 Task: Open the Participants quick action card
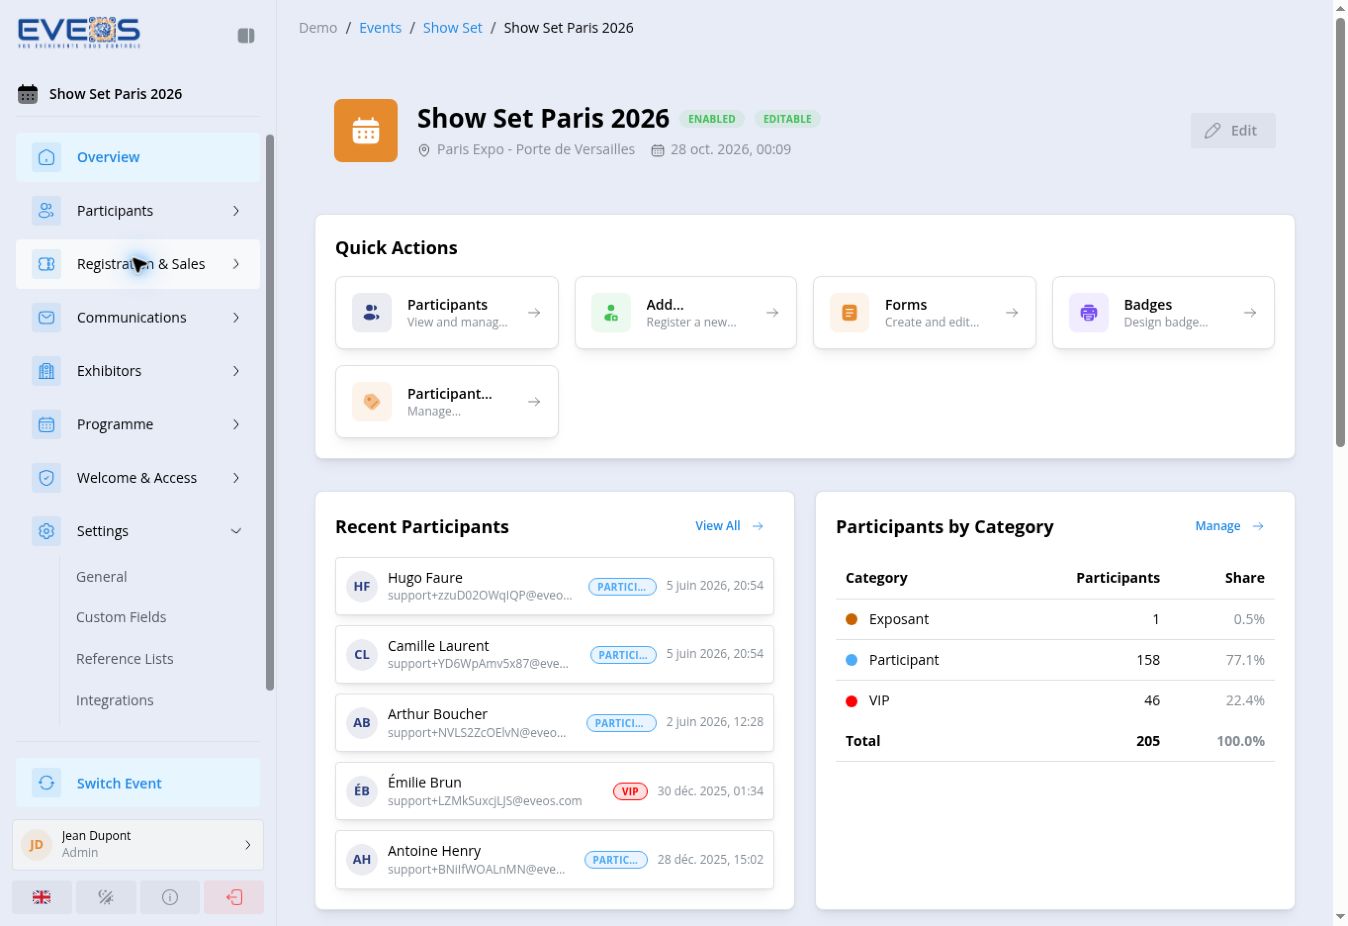coord(447,313)
